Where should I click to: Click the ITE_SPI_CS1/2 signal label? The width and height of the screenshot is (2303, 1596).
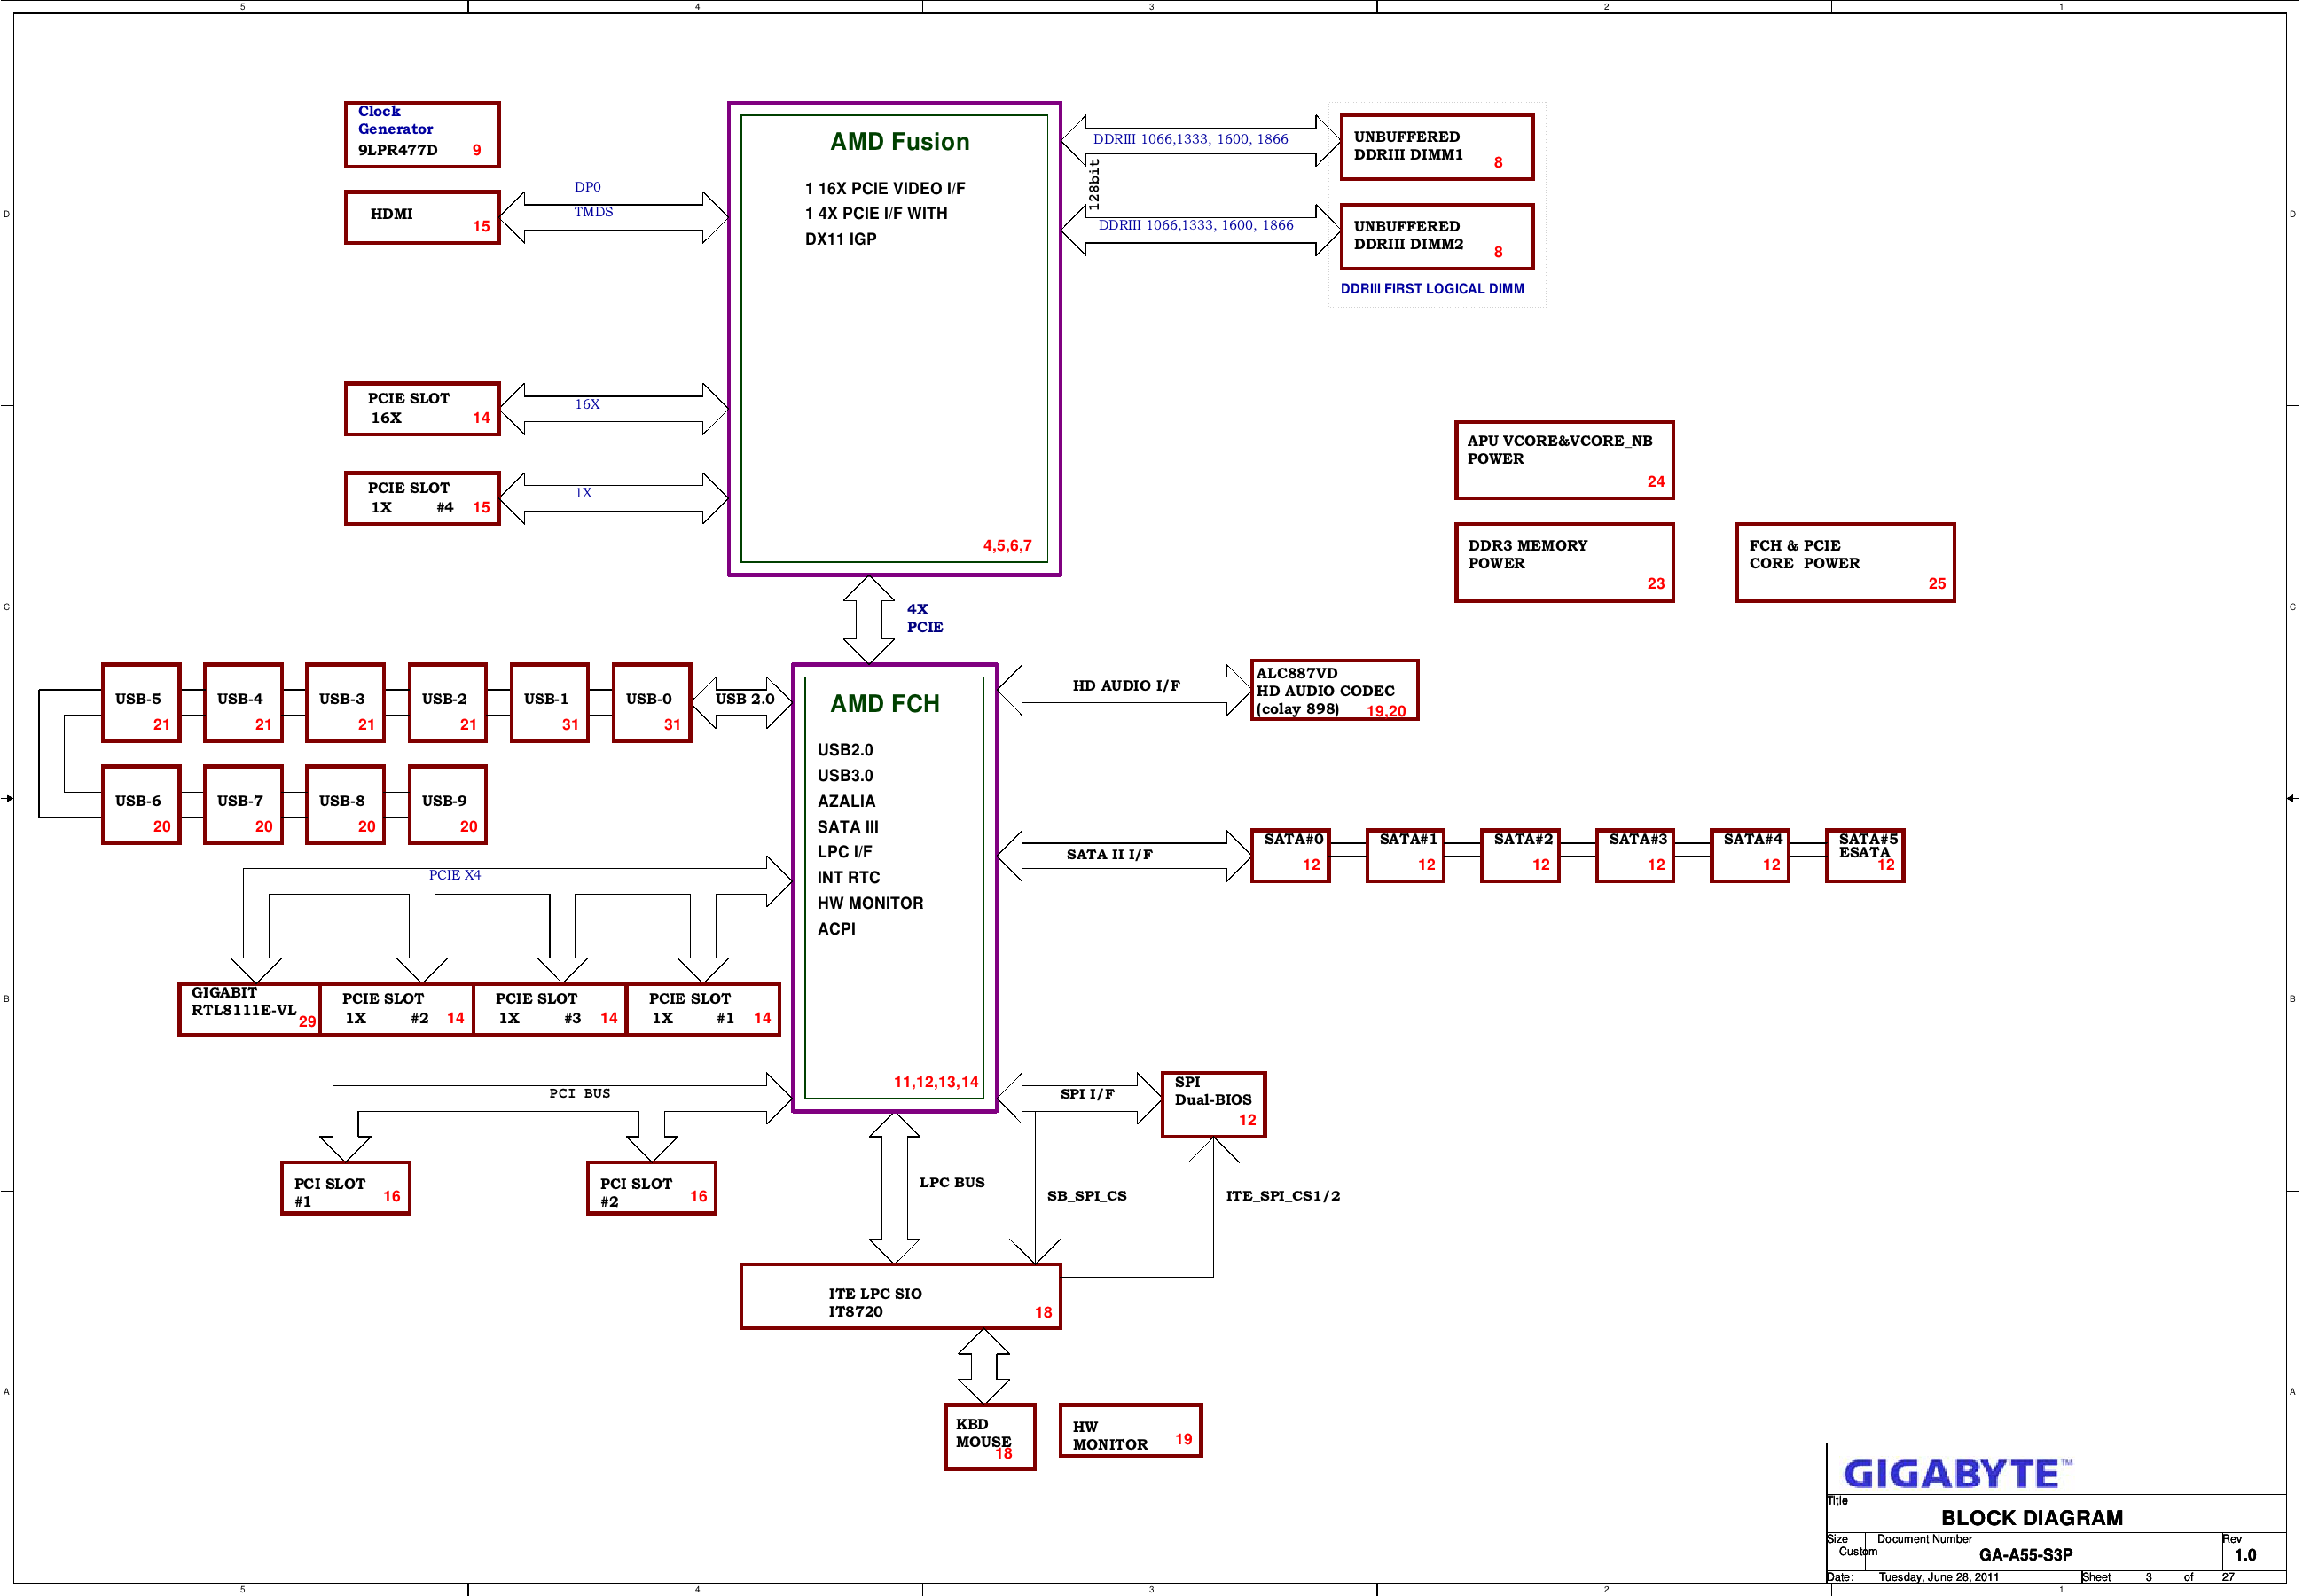click(1283, 1196)
